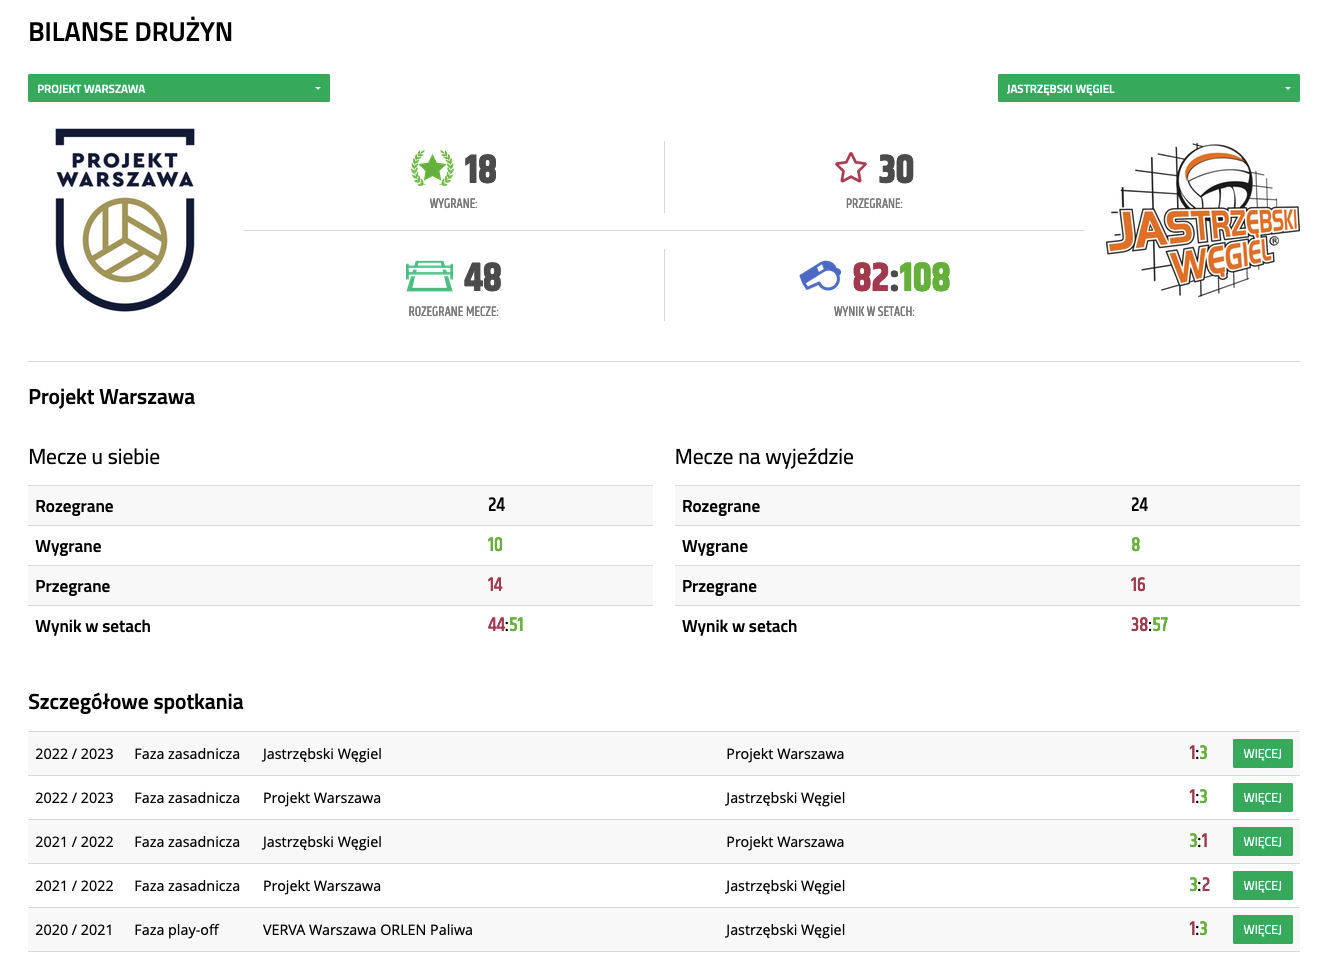Click the Szczegółowe spotkania section heading
Viewport: 1333px width, 953px height.
[x=136, y=702]
